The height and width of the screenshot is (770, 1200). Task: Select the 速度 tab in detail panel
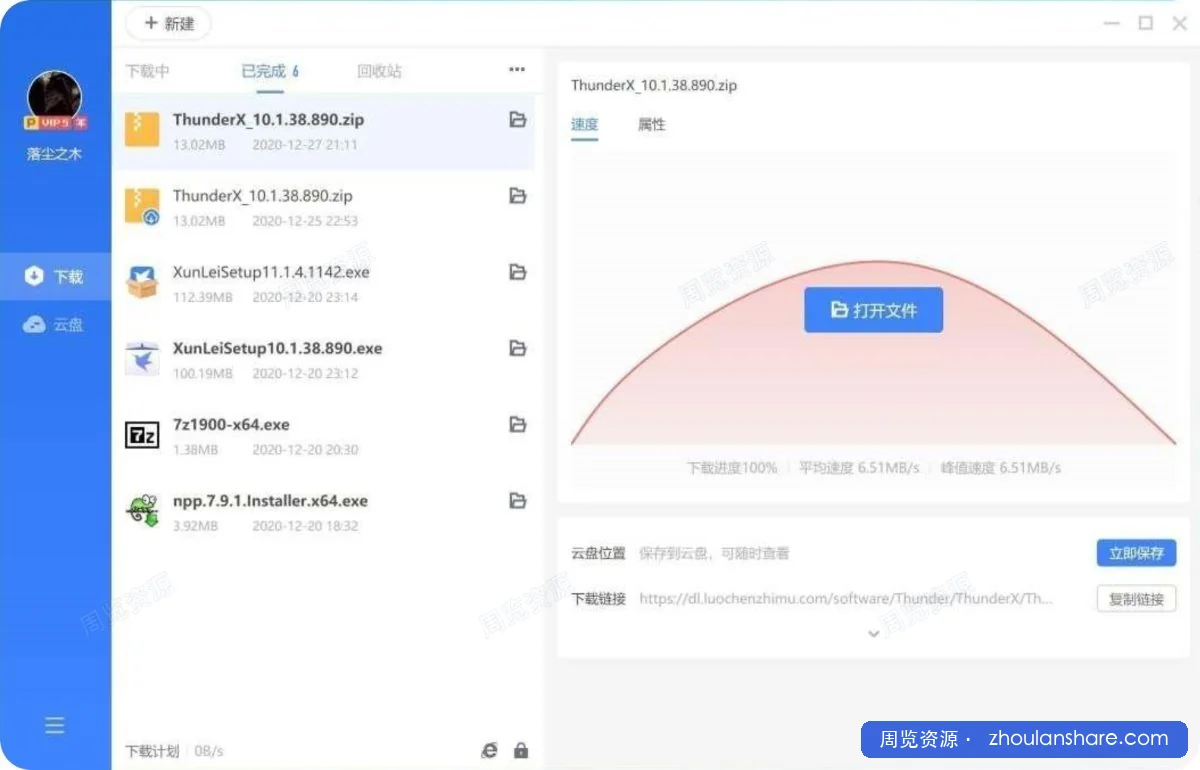pos(585,125)
